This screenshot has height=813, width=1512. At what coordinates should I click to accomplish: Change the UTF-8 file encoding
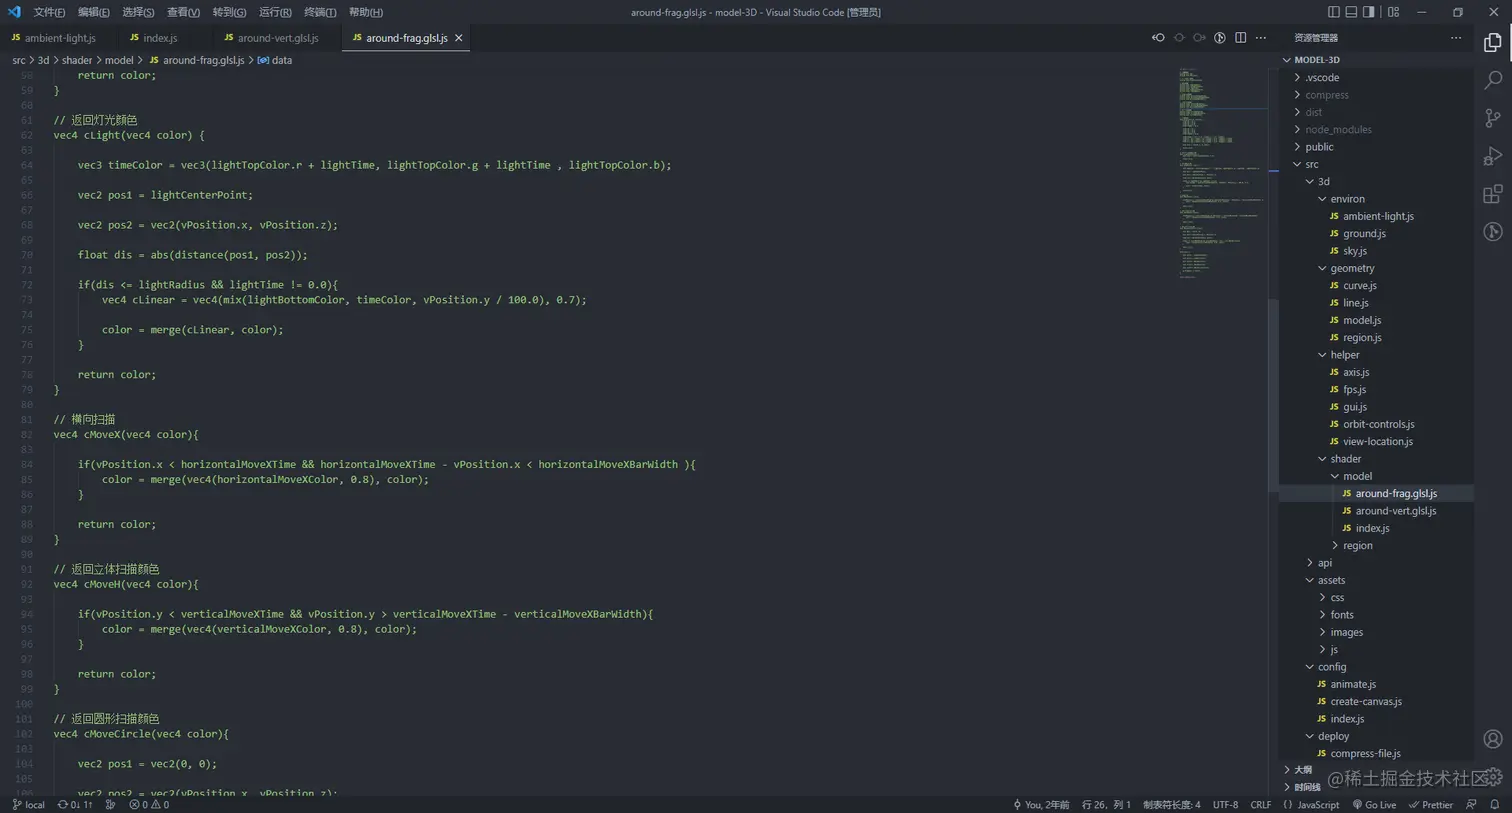click(1225, 805)
